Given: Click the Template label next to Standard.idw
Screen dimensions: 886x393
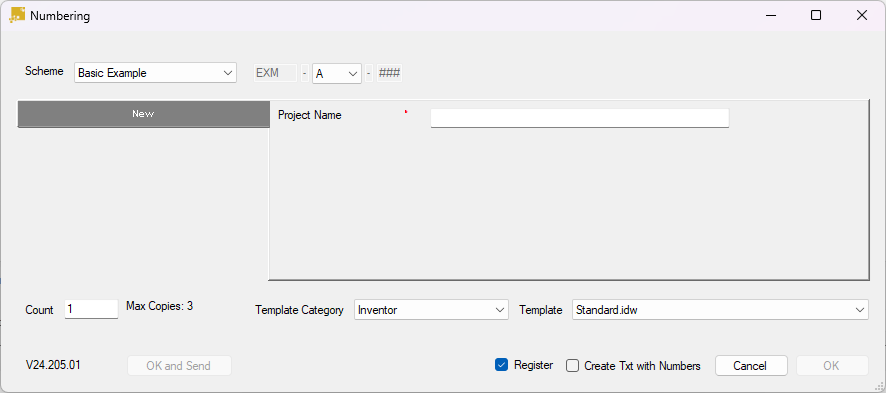Looking at the screenshot, I should click(541, 309).
